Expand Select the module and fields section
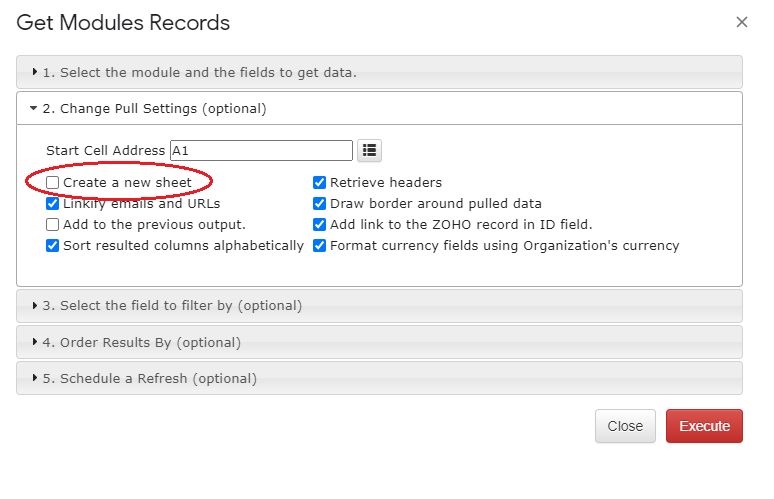 379,72
